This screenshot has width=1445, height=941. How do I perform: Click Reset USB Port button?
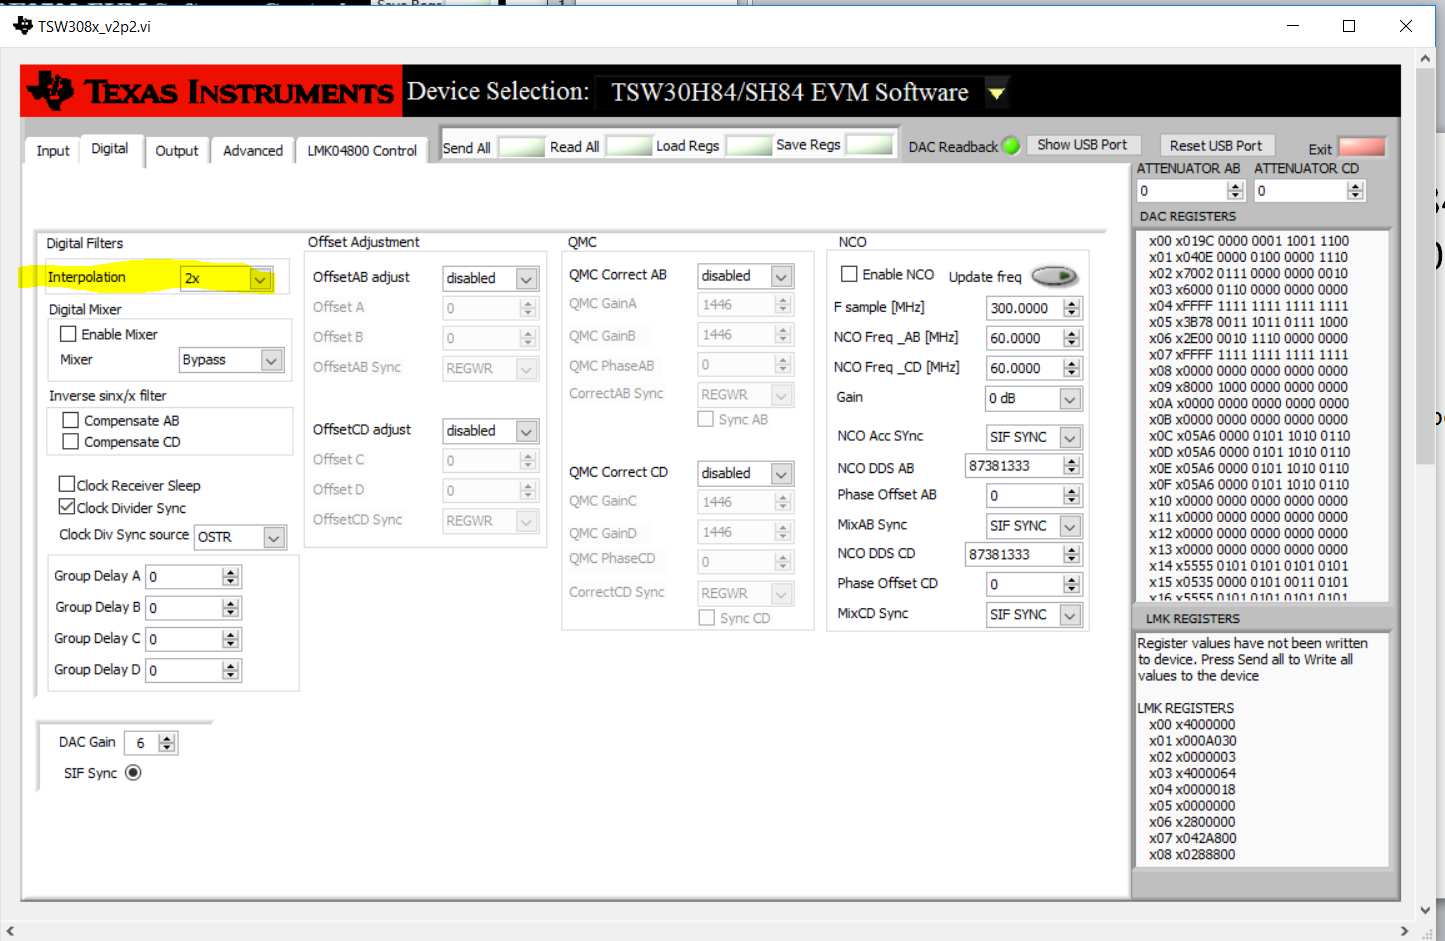tap(1216, 146)
